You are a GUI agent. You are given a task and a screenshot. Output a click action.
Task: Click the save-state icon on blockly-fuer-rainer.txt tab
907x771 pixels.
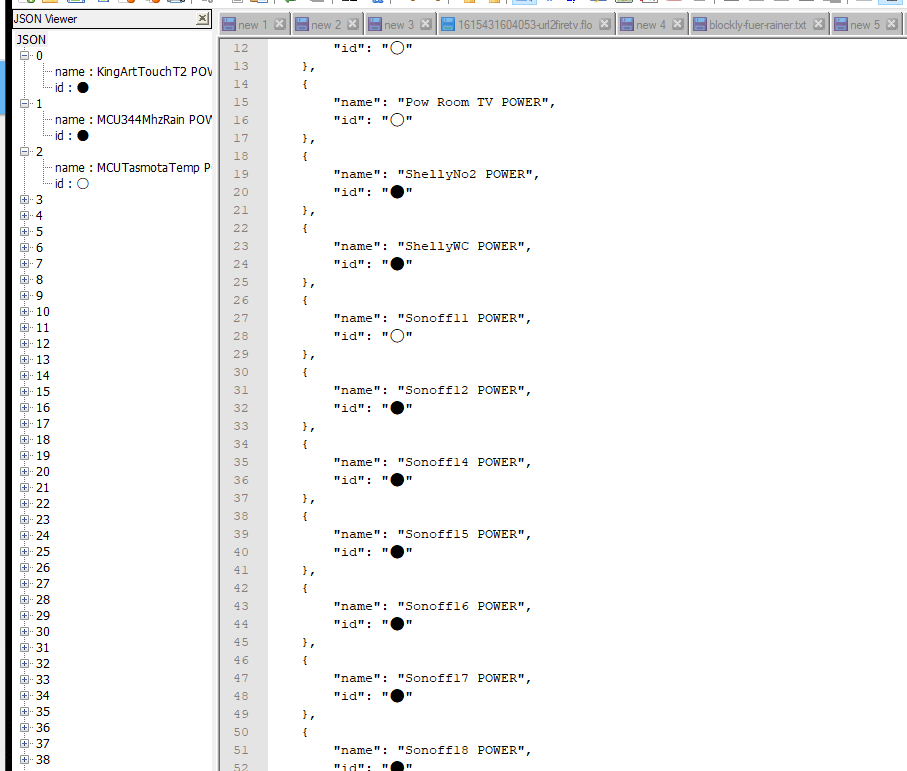coord(700,25)
